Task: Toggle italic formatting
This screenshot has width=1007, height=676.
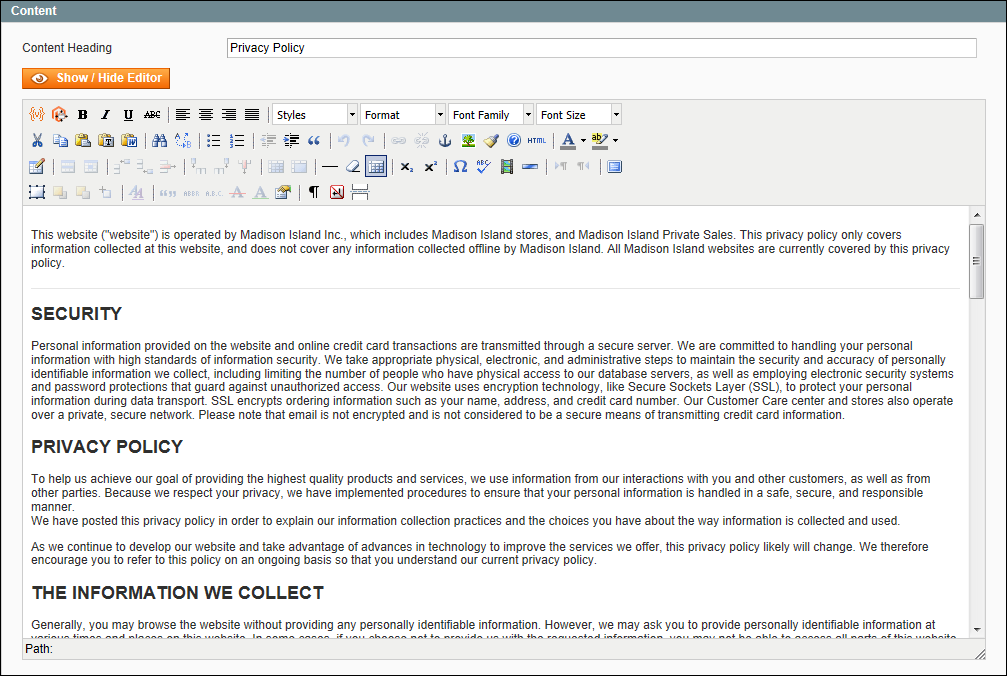Action: [x=105, y=114]
